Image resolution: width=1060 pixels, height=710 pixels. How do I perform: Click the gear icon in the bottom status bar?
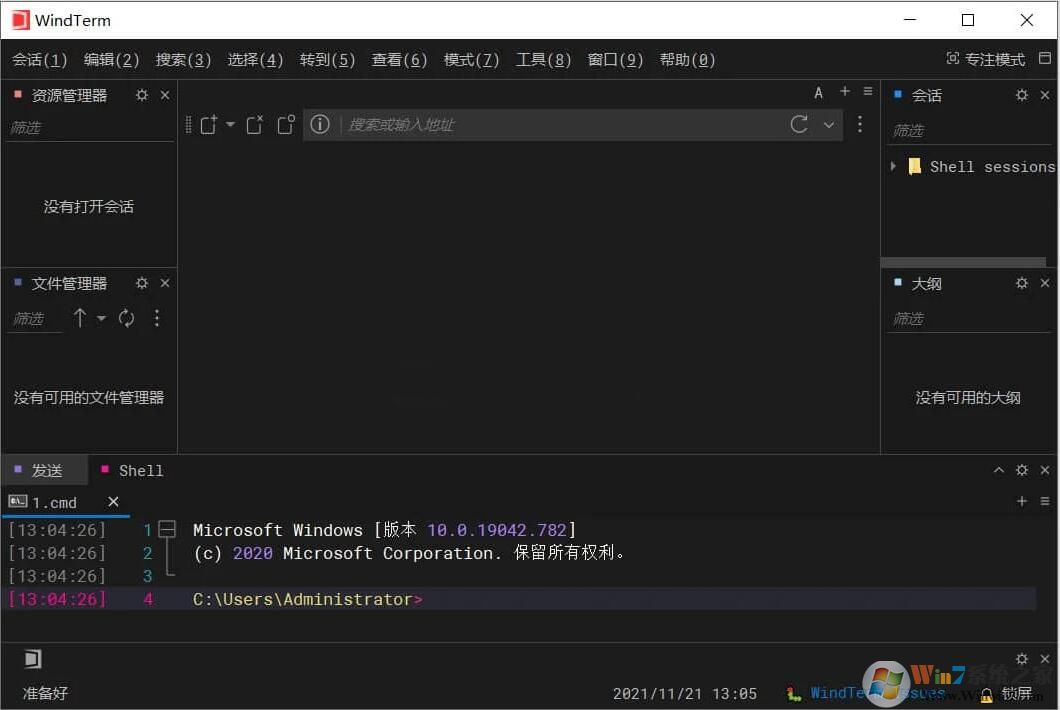tap(1021, 658)
